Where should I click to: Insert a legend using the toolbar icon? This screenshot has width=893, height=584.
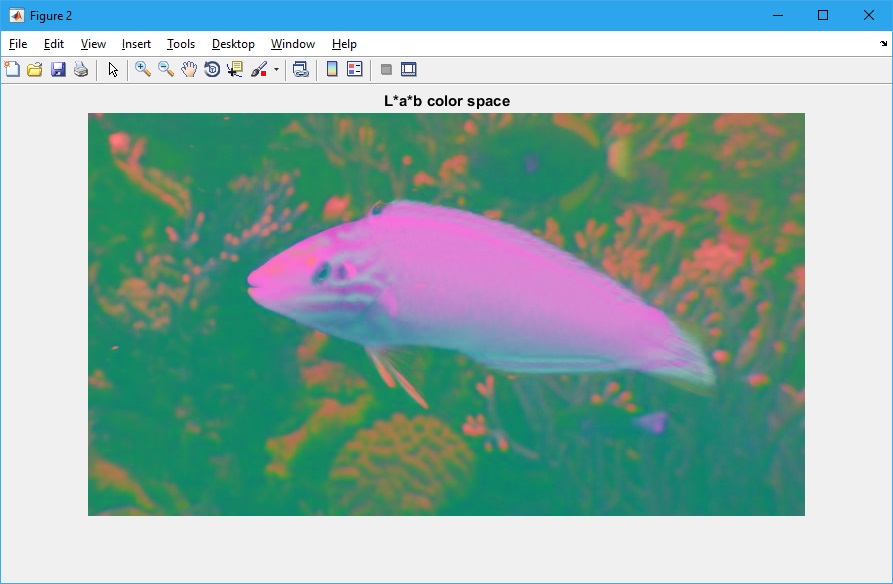(354, 69)
